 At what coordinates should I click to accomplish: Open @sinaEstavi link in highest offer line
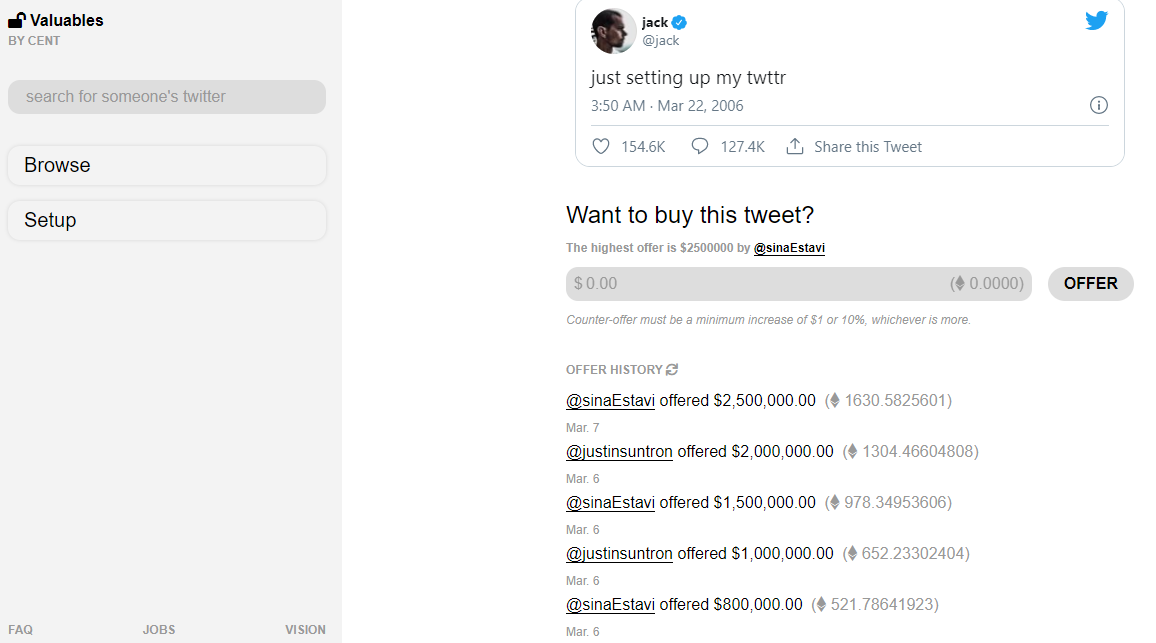pyautogui.click(x=789, y=248)
